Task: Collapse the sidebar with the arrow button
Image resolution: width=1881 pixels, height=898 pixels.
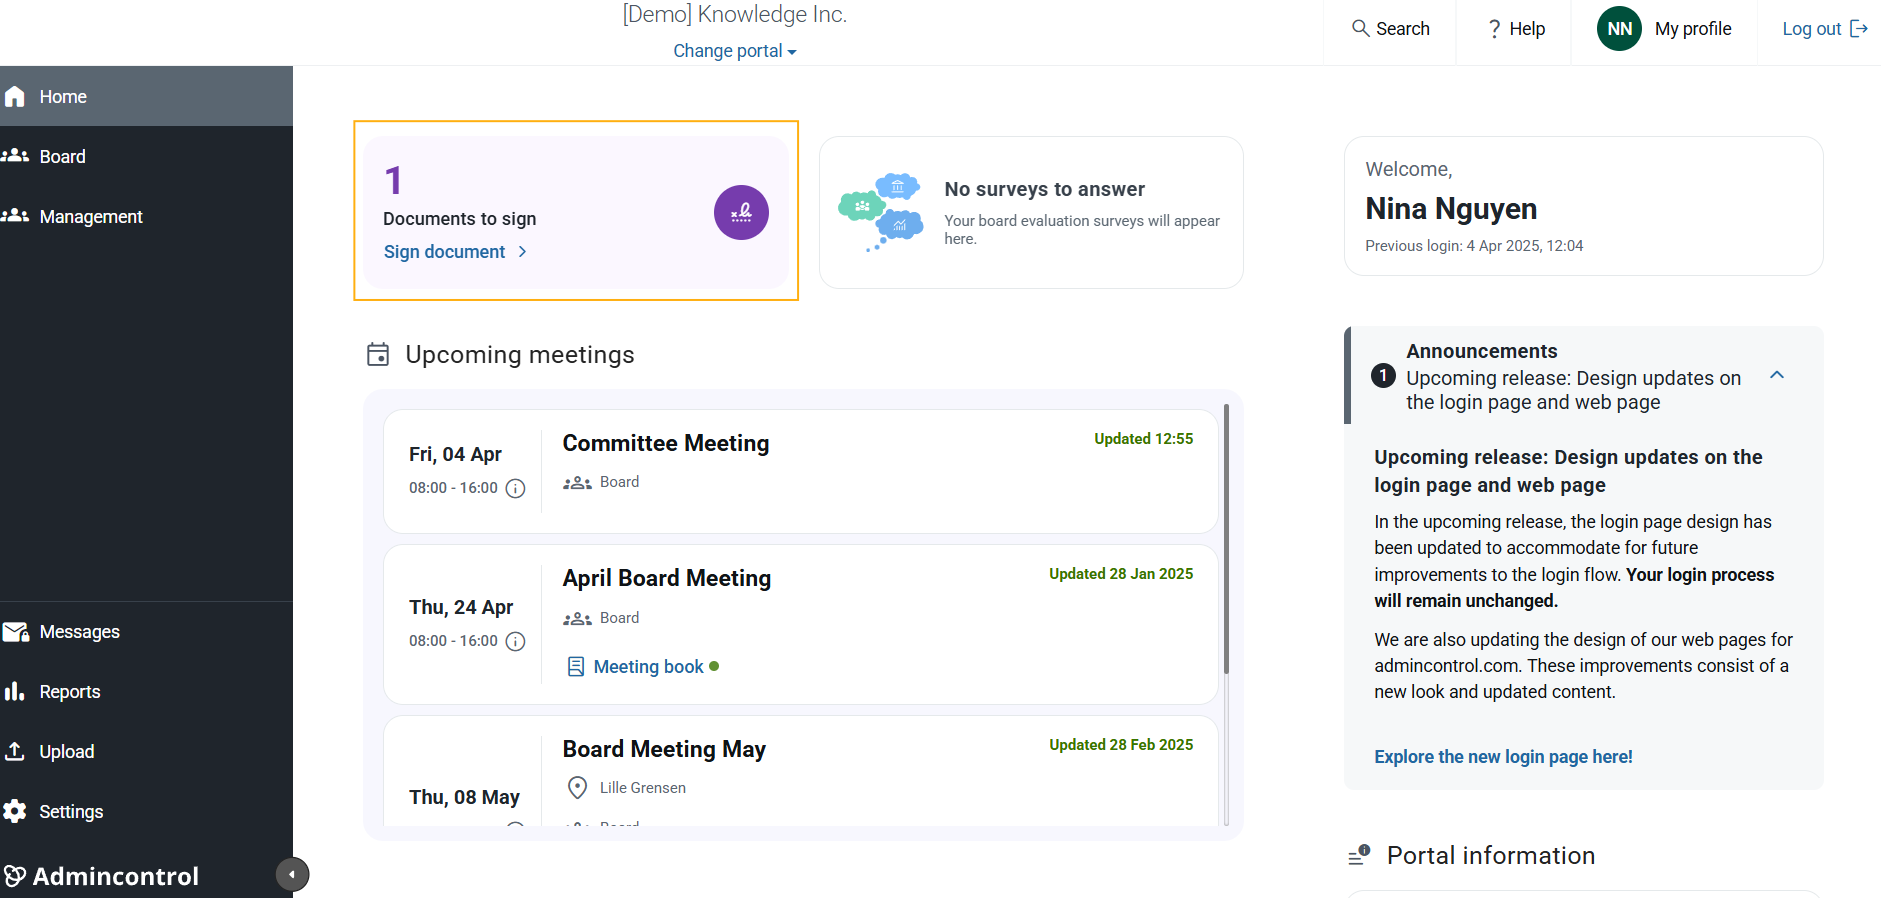Action: coord(292,875)
